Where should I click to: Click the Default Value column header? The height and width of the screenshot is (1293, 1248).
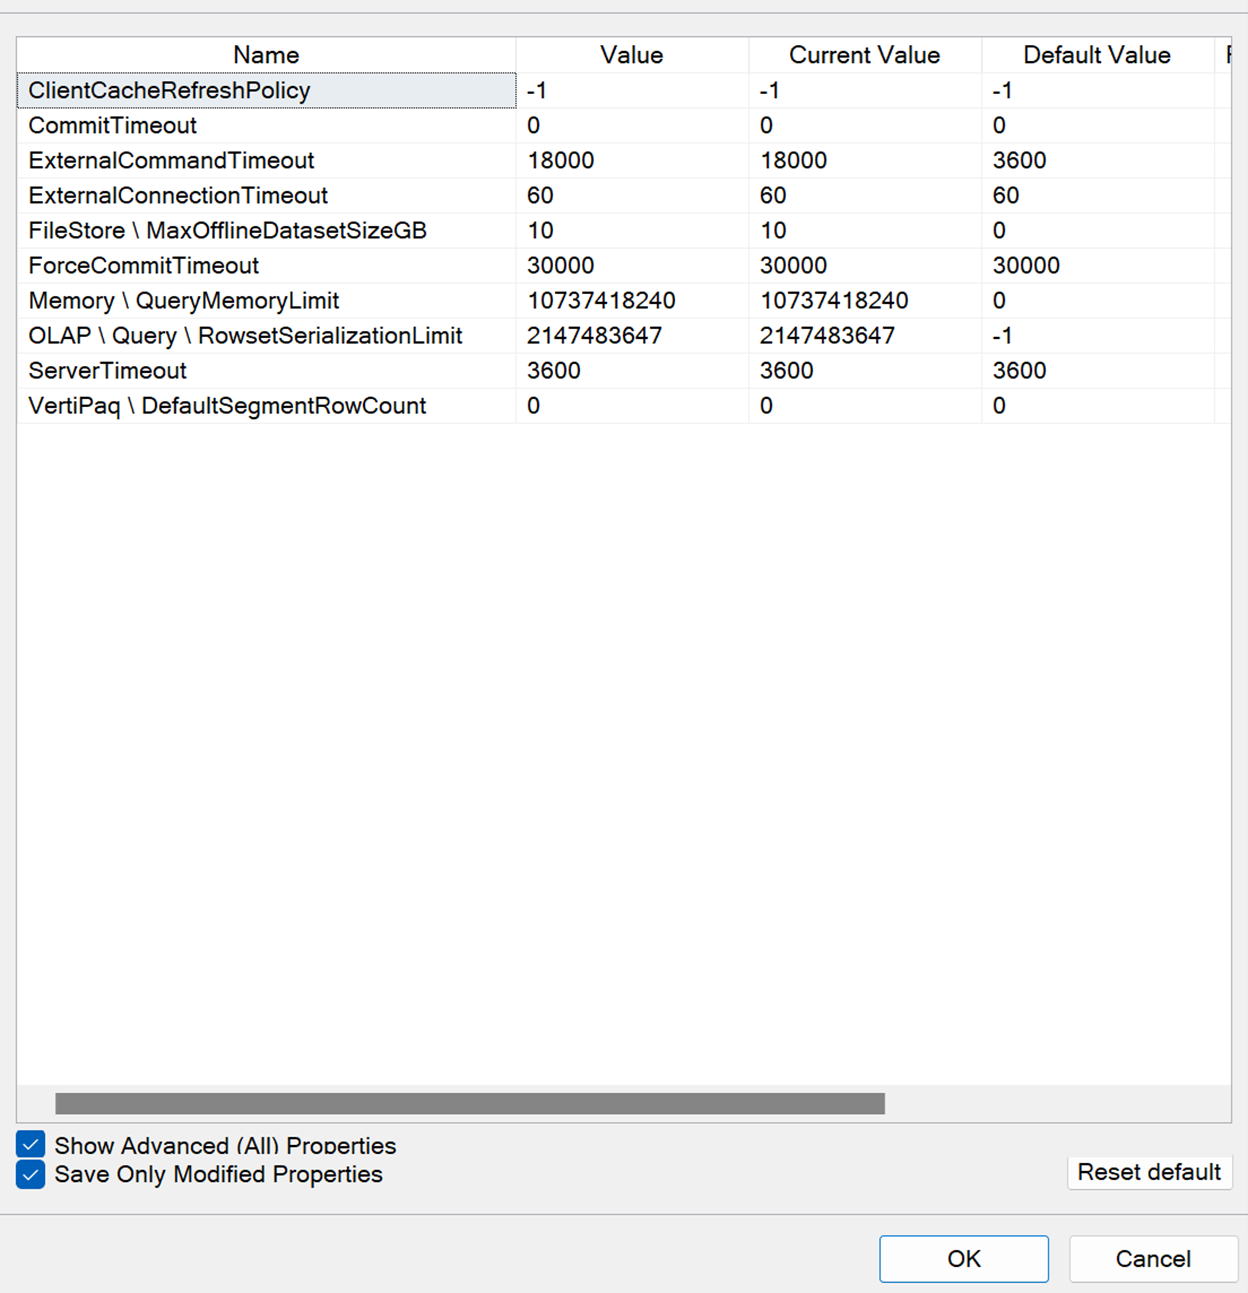[x=1097, y=55]
